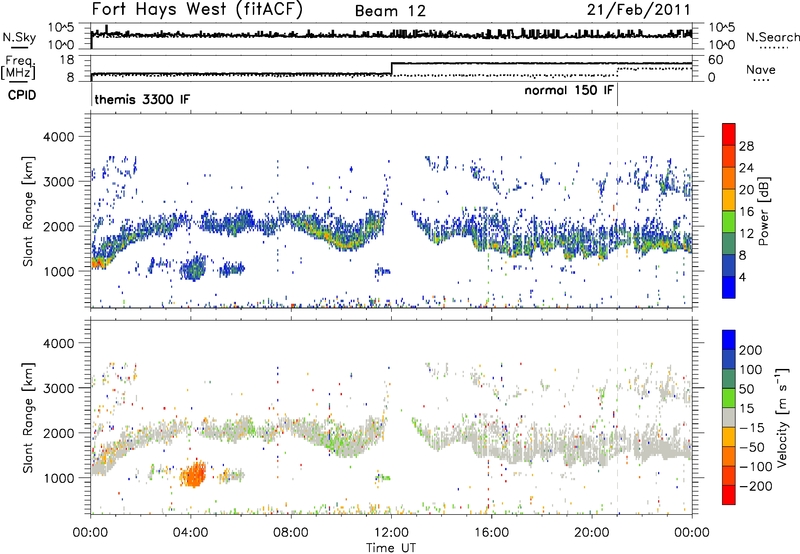
Task: Click the orange velocity blob near 04:00
Action: (x=194, y=474)
